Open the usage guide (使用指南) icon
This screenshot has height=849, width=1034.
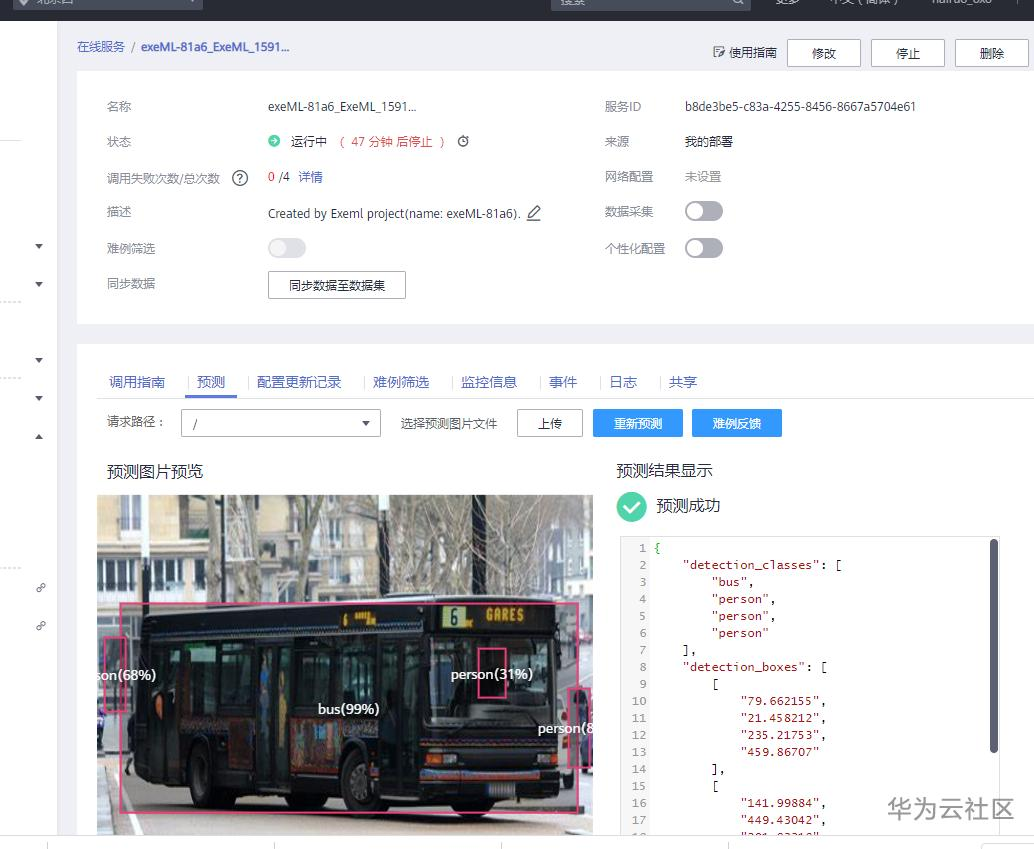tap(719, 52)
